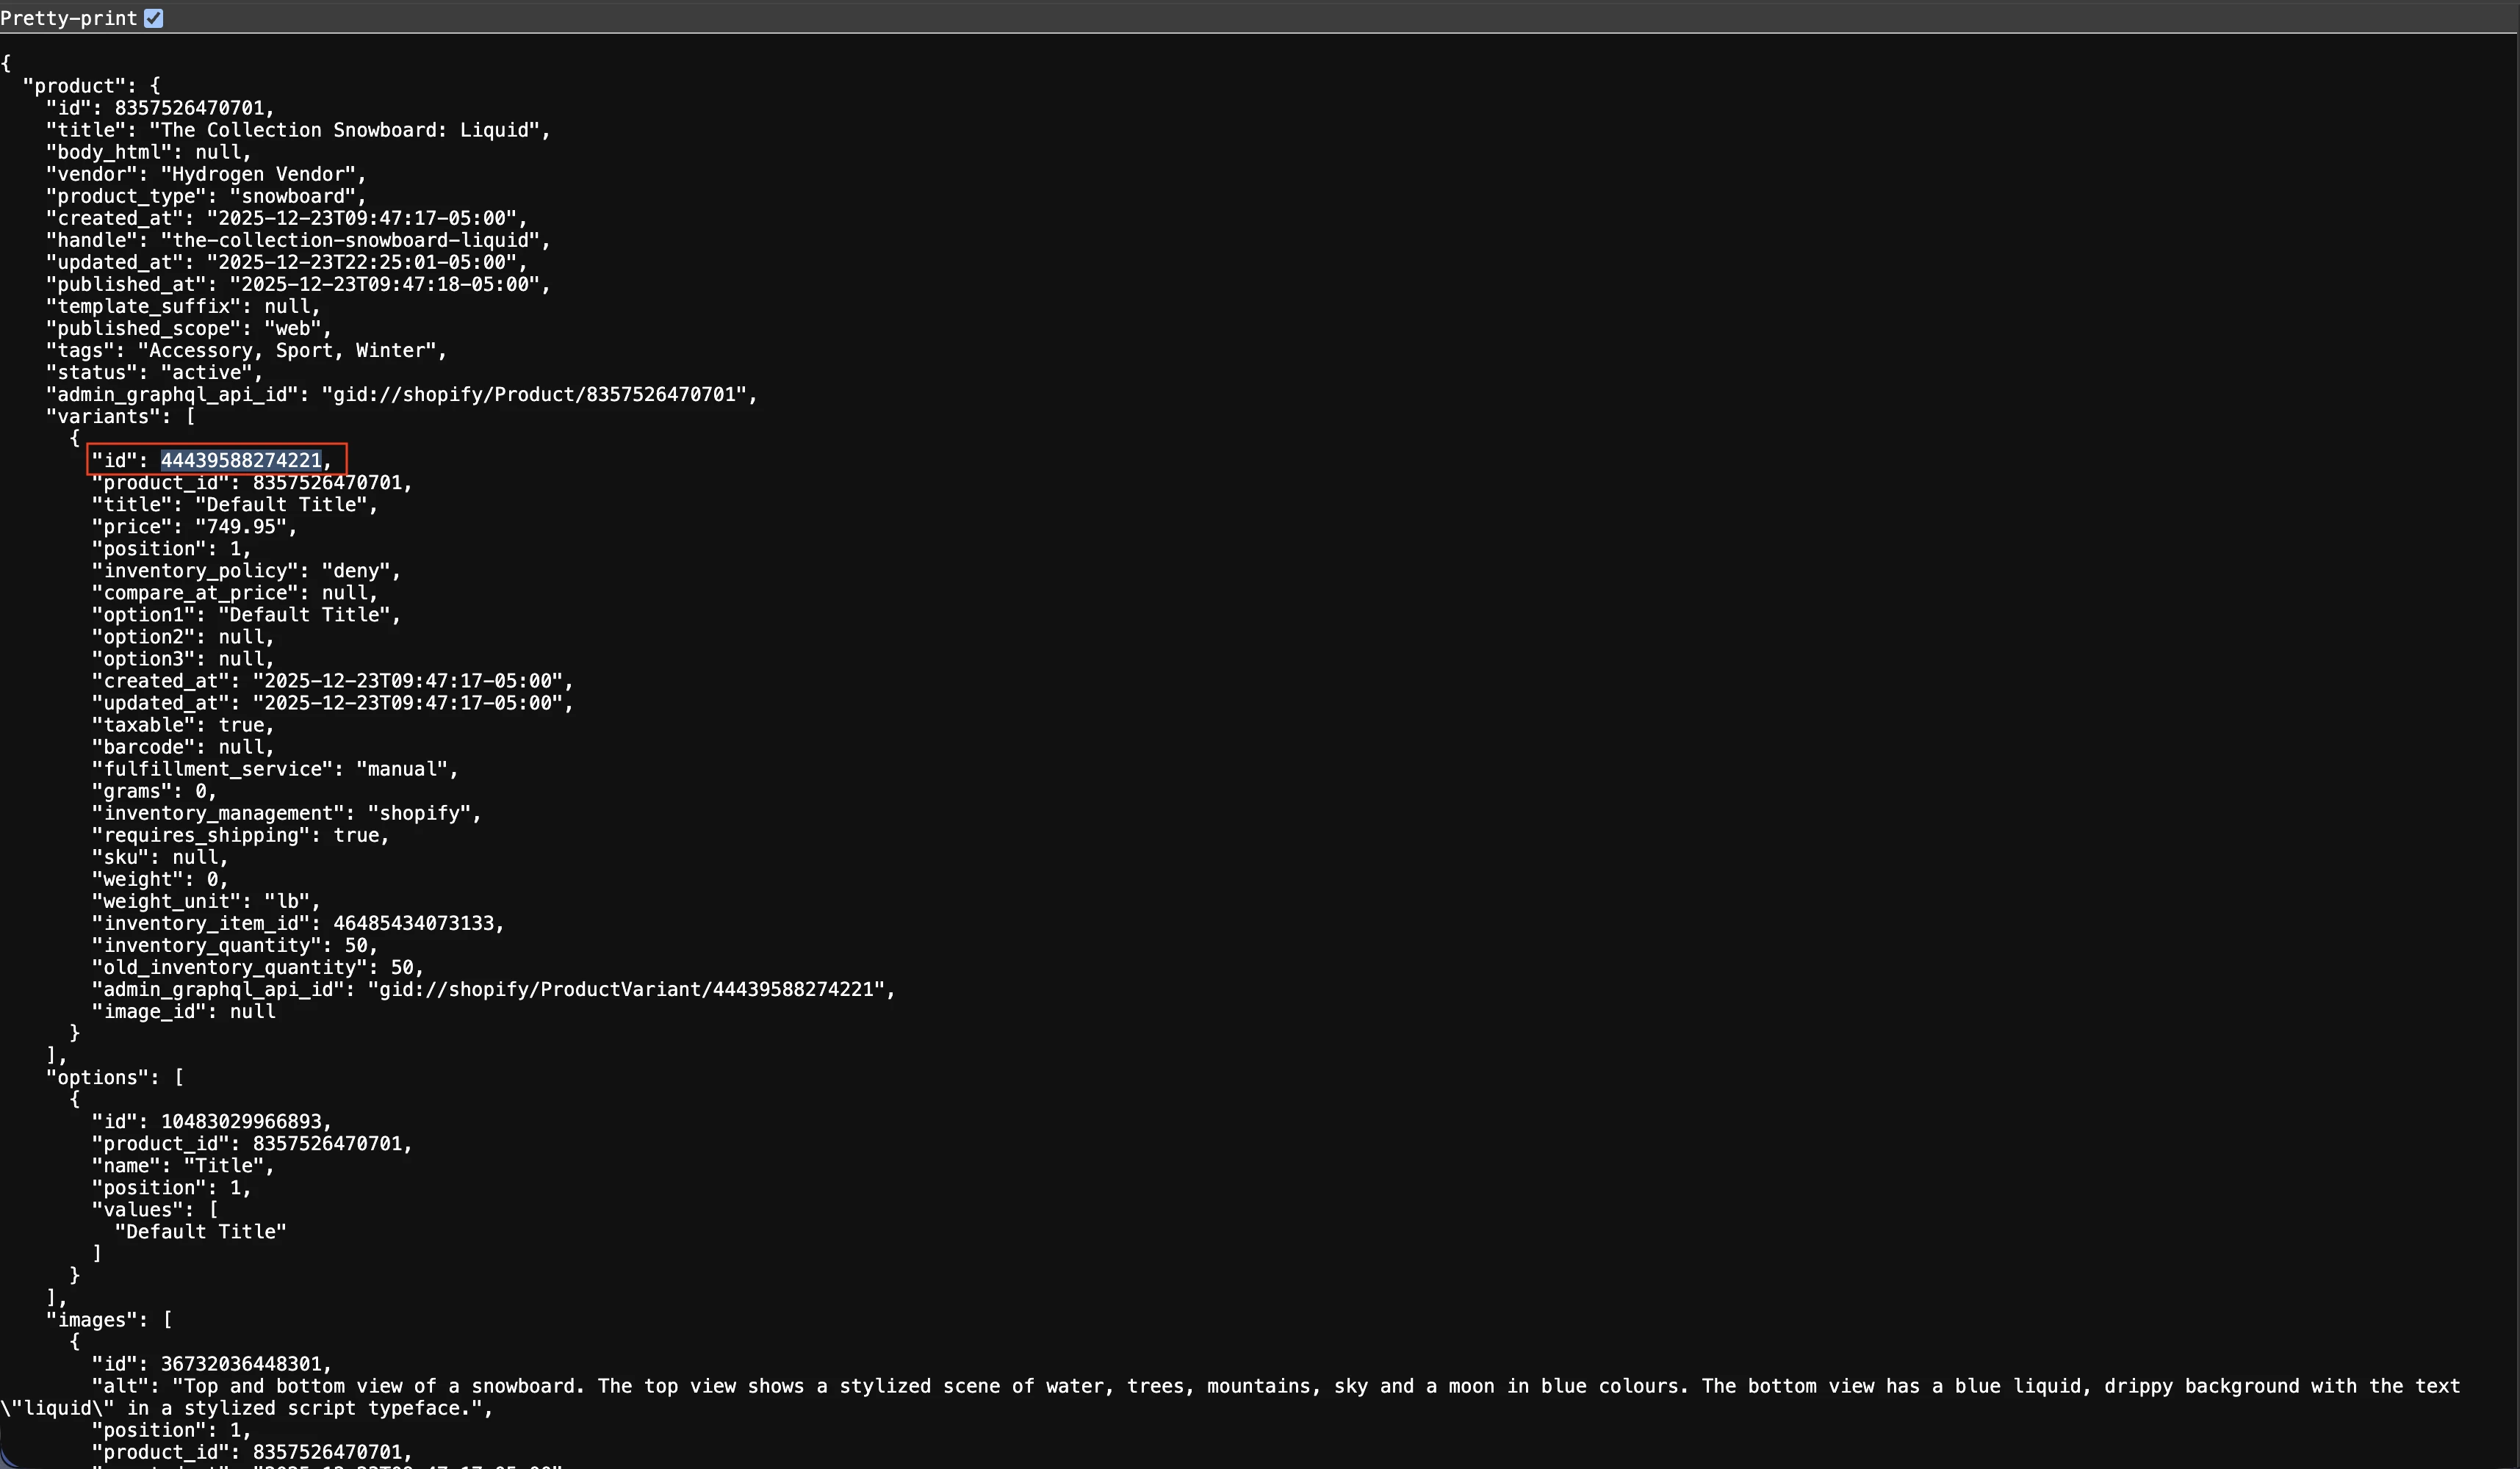
Task: Click the vendor value "Hydrogen Vendor"
Action: [x=265, y=174]
